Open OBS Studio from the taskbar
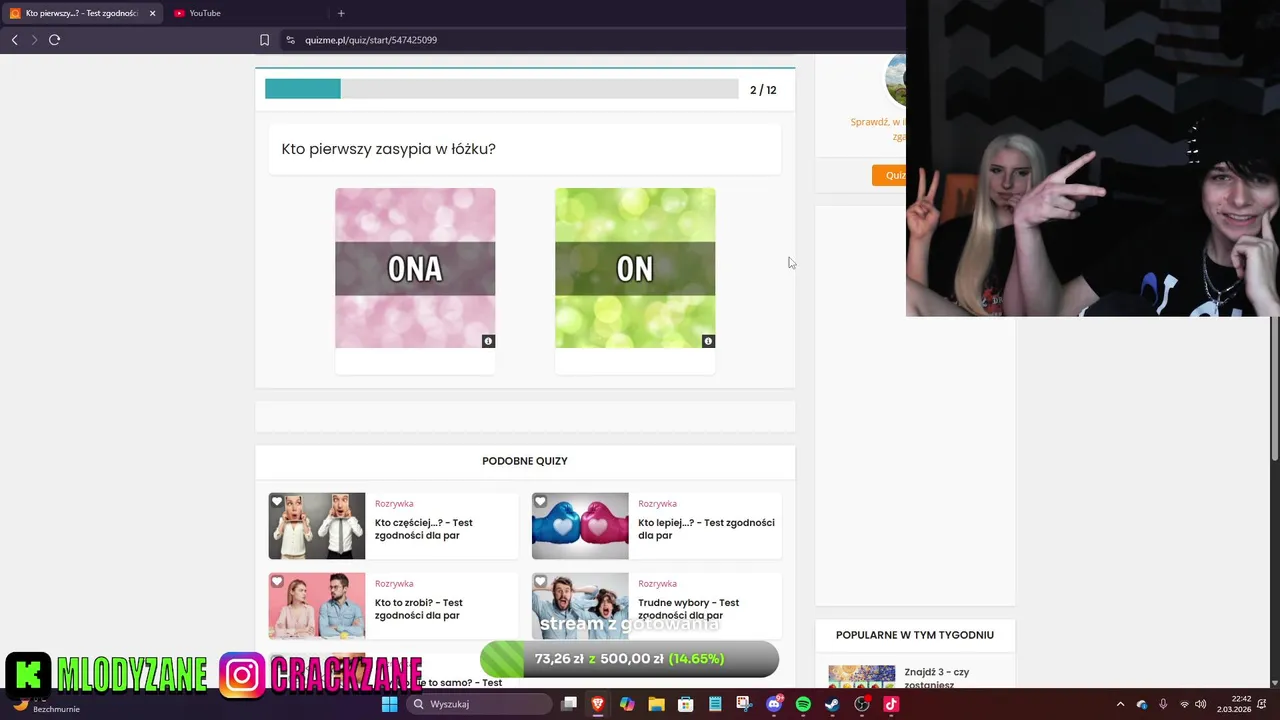 click(862, 704)
